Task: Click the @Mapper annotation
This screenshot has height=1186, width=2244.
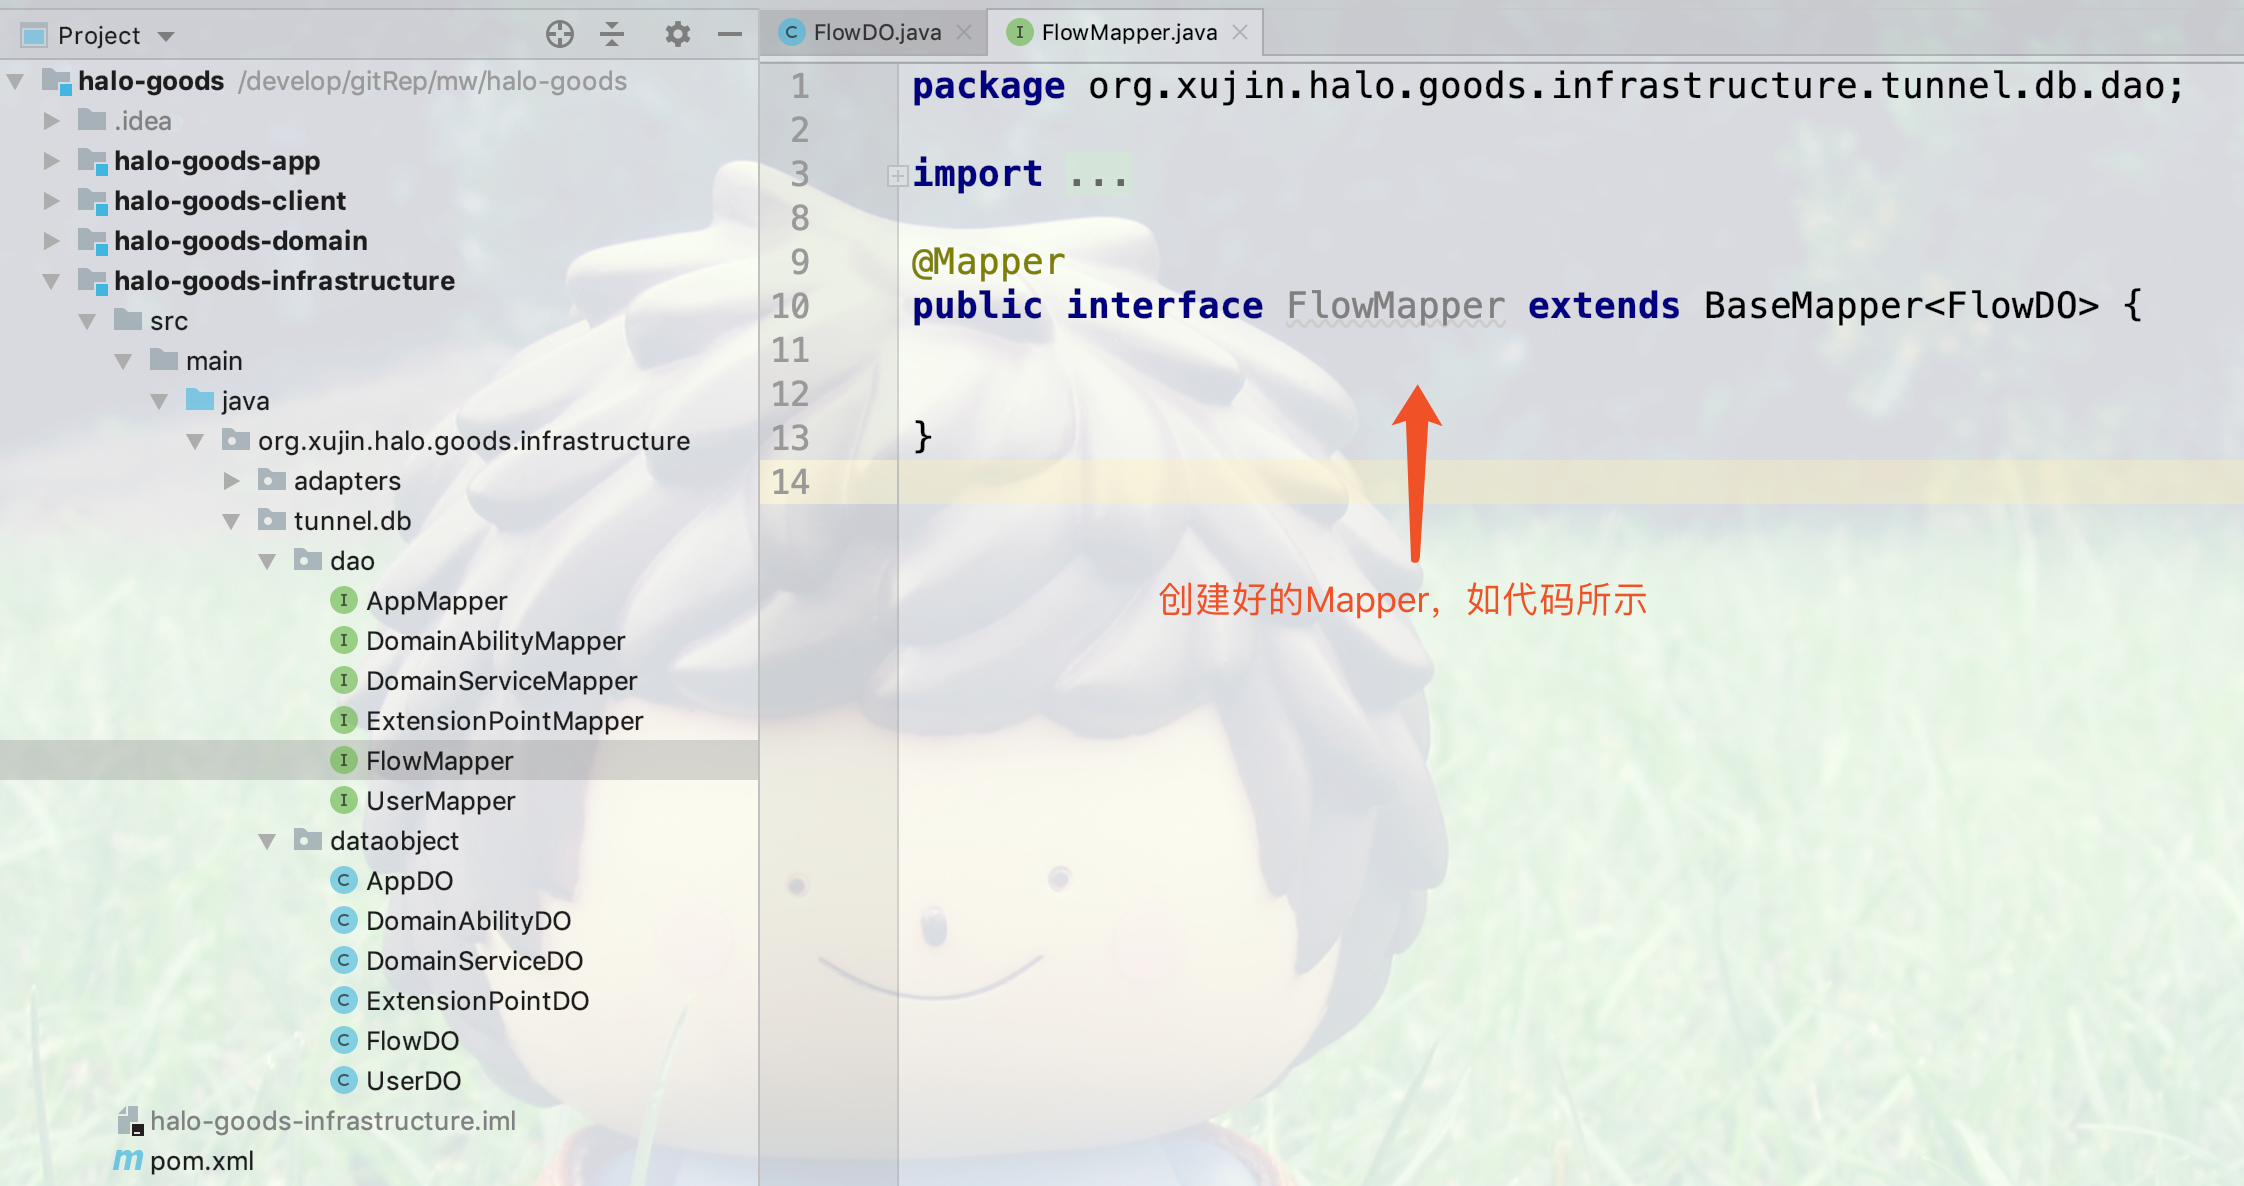Action: point(988,262)
